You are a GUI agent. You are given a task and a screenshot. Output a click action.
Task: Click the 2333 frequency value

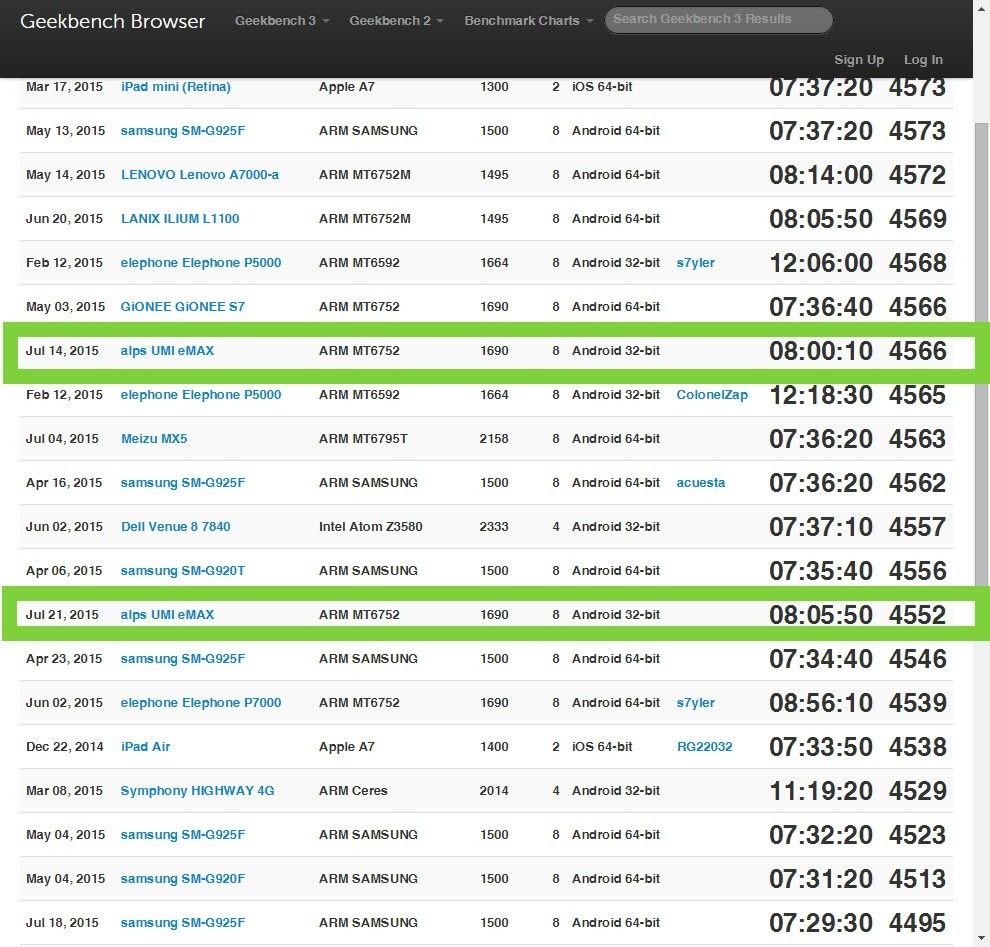point(494,527)
